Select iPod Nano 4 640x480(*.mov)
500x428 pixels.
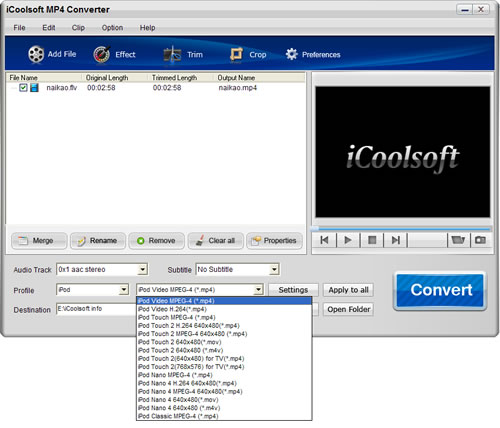224,400
